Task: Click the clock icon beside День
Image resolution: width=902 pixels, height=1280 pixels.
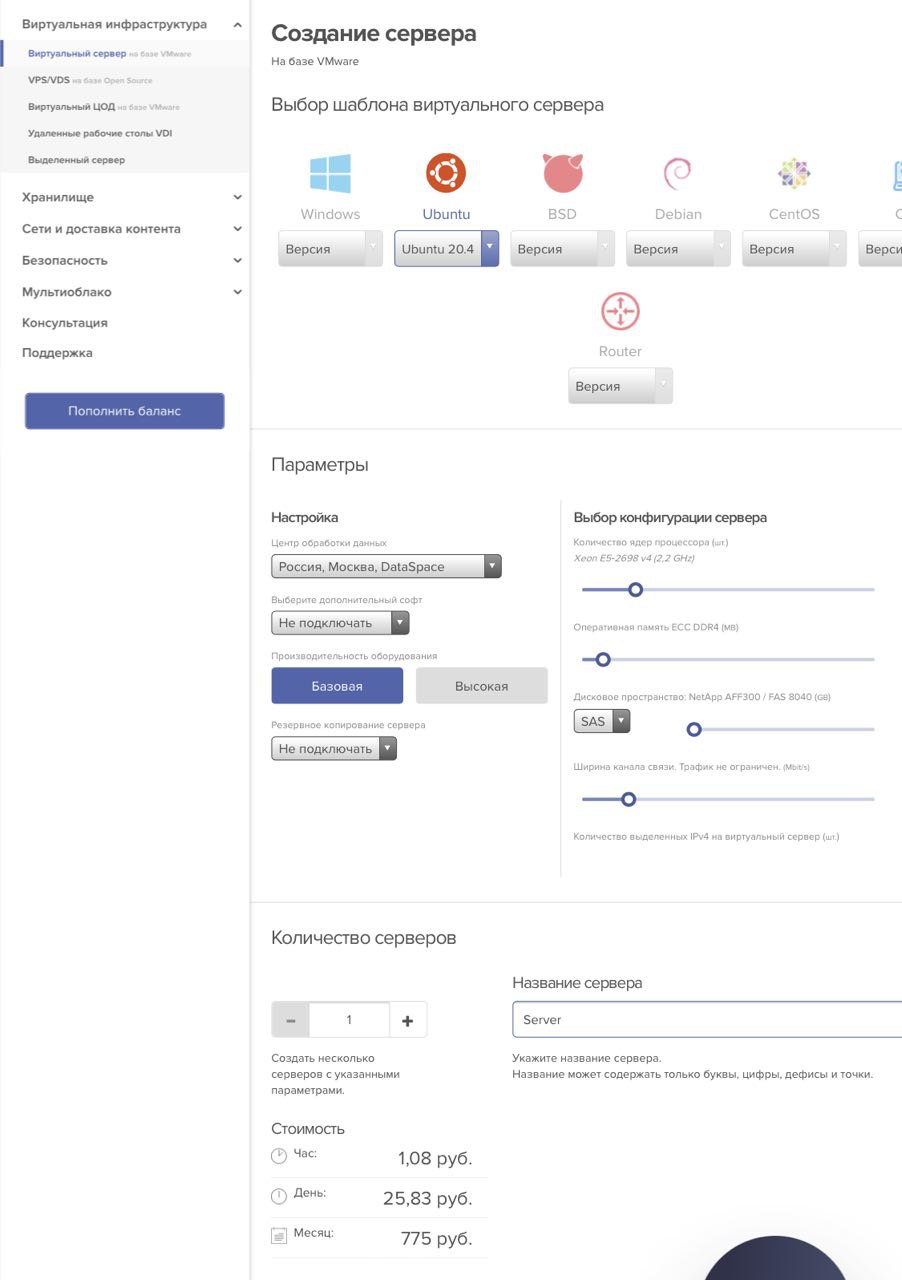Action: (279, 1196)
